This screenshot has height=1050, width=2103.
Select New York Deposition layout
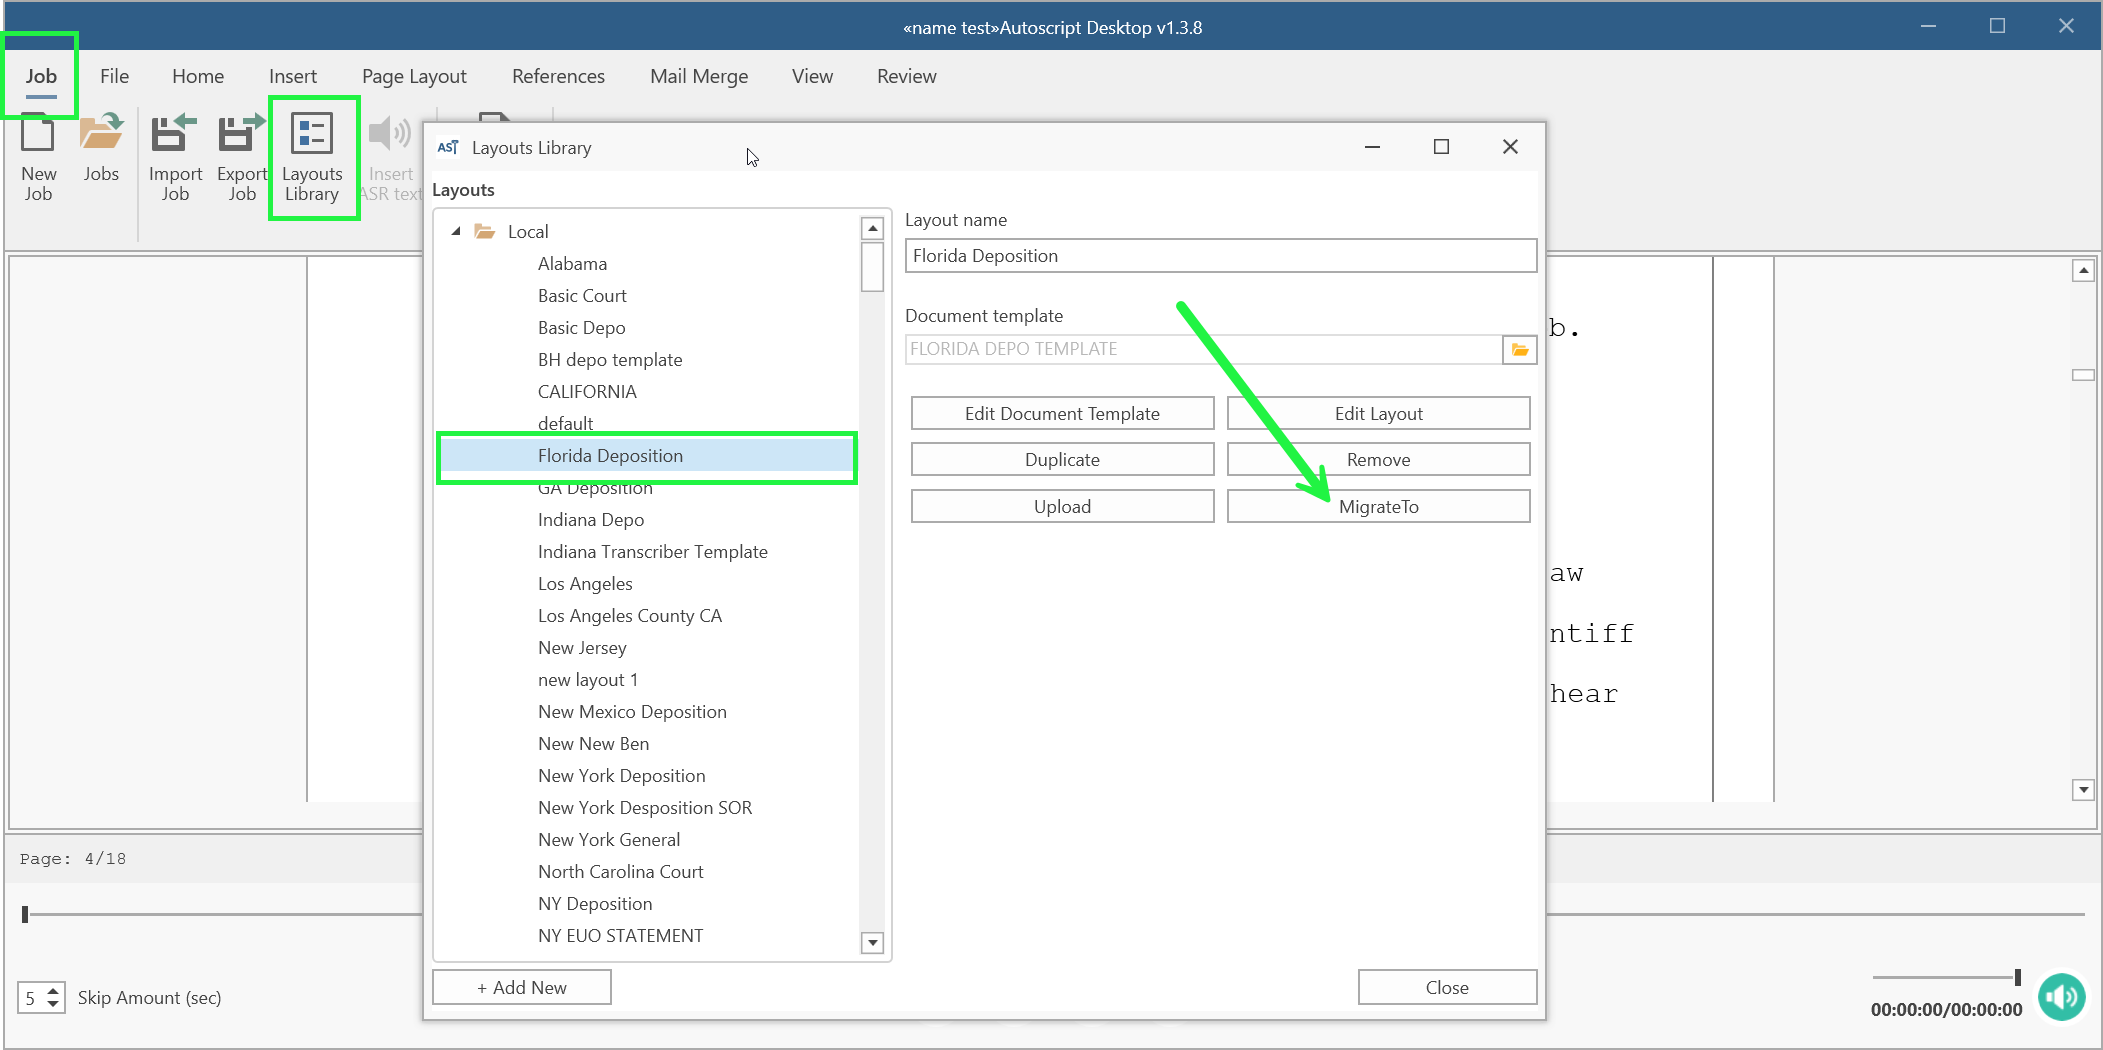[621, 776]
